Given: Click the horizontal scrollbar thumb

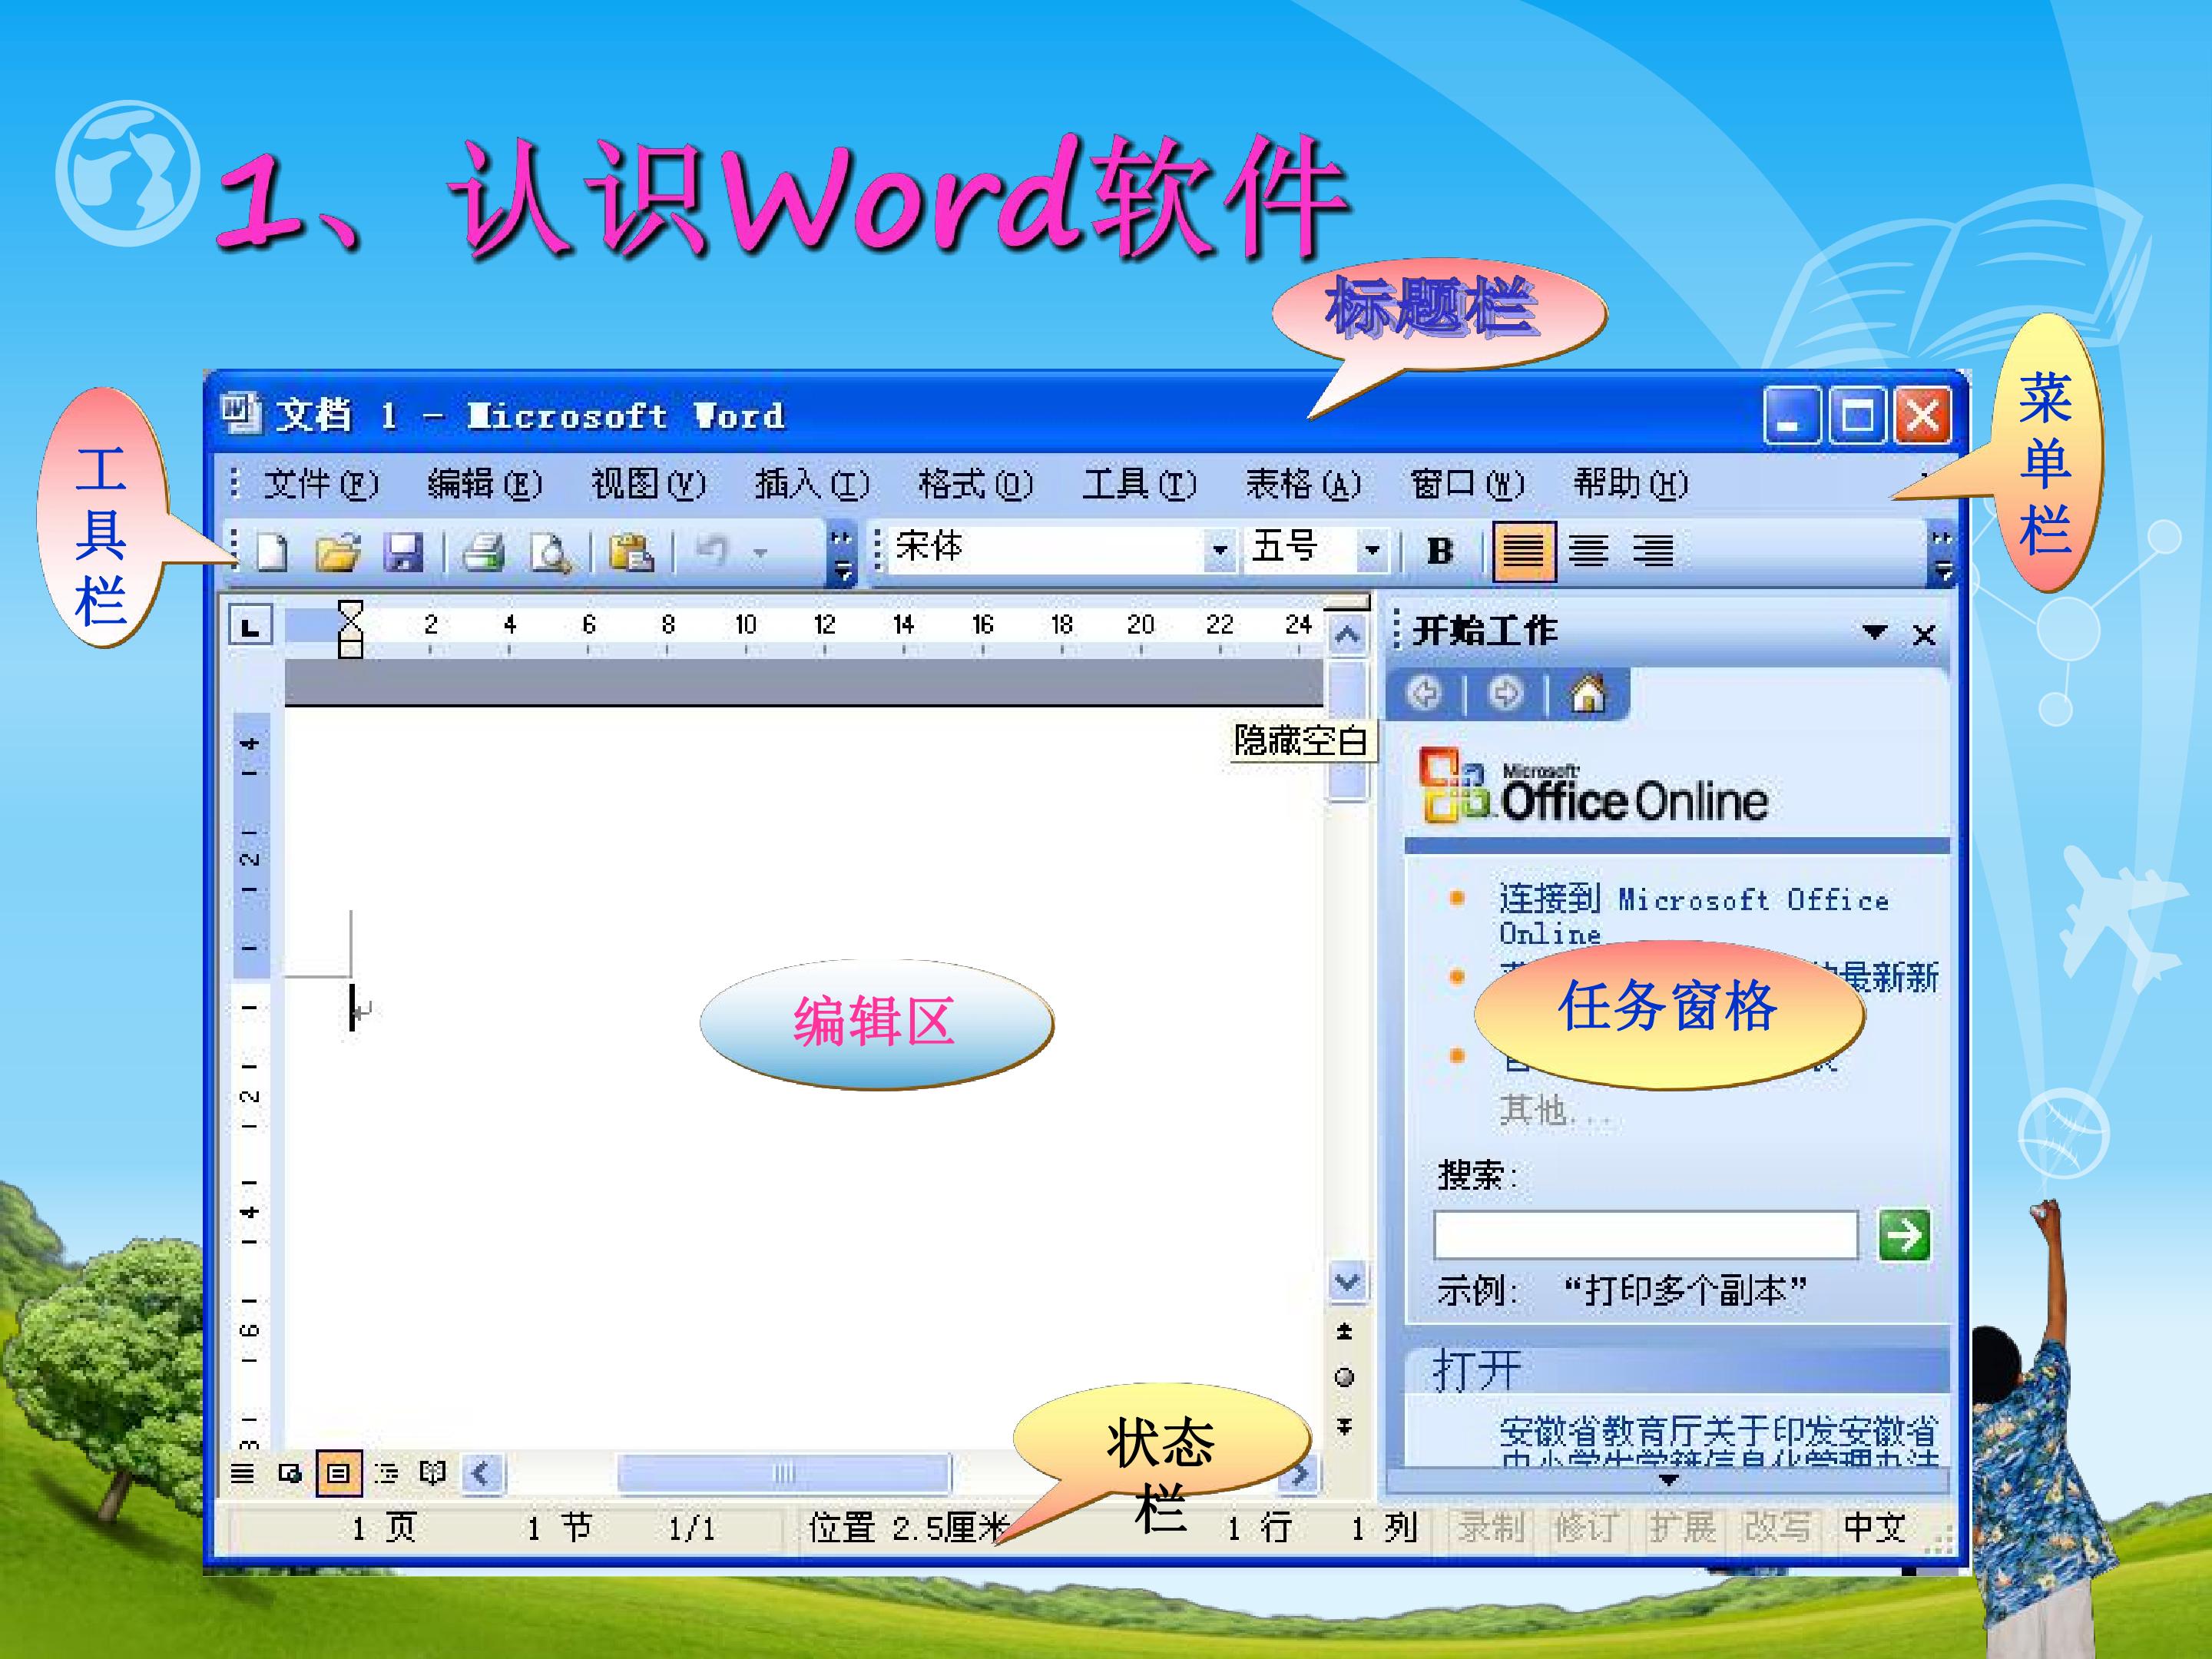Looking at the screenshot, I should click(783, 1473).
